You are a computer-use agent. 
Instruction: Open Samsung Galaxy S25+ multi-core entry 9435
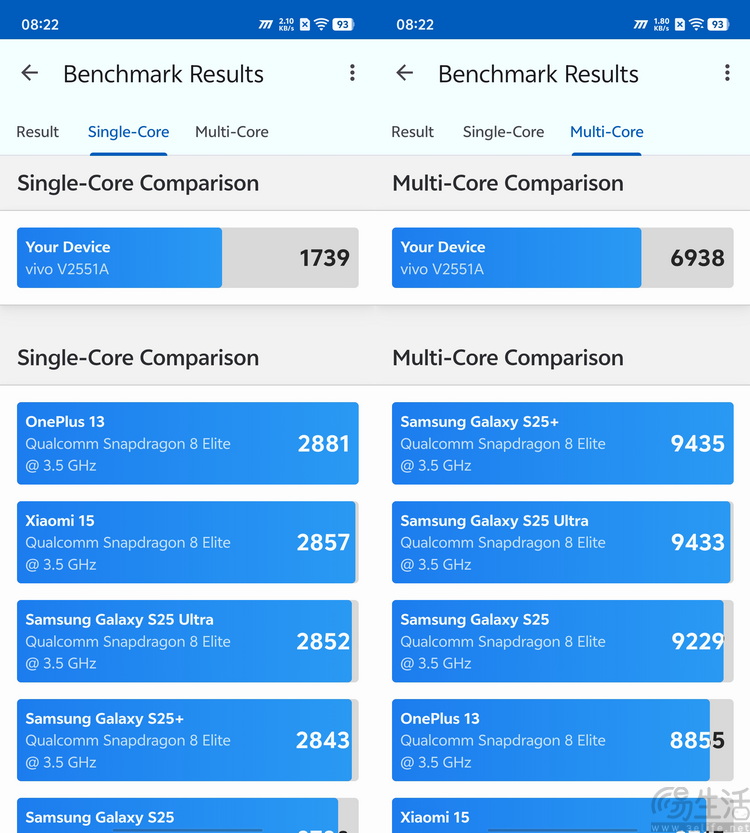point(562,443)
